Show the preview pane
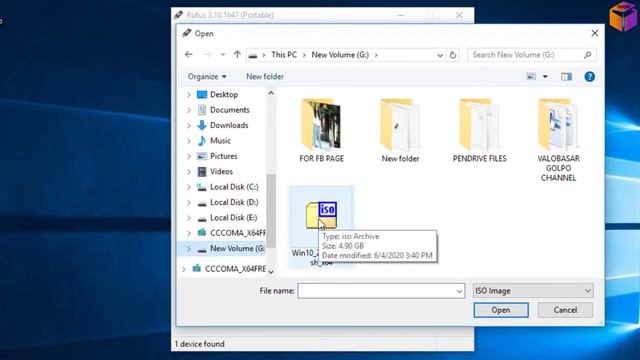The height and width of the screenshot is (360, 640). click(567, 77)
